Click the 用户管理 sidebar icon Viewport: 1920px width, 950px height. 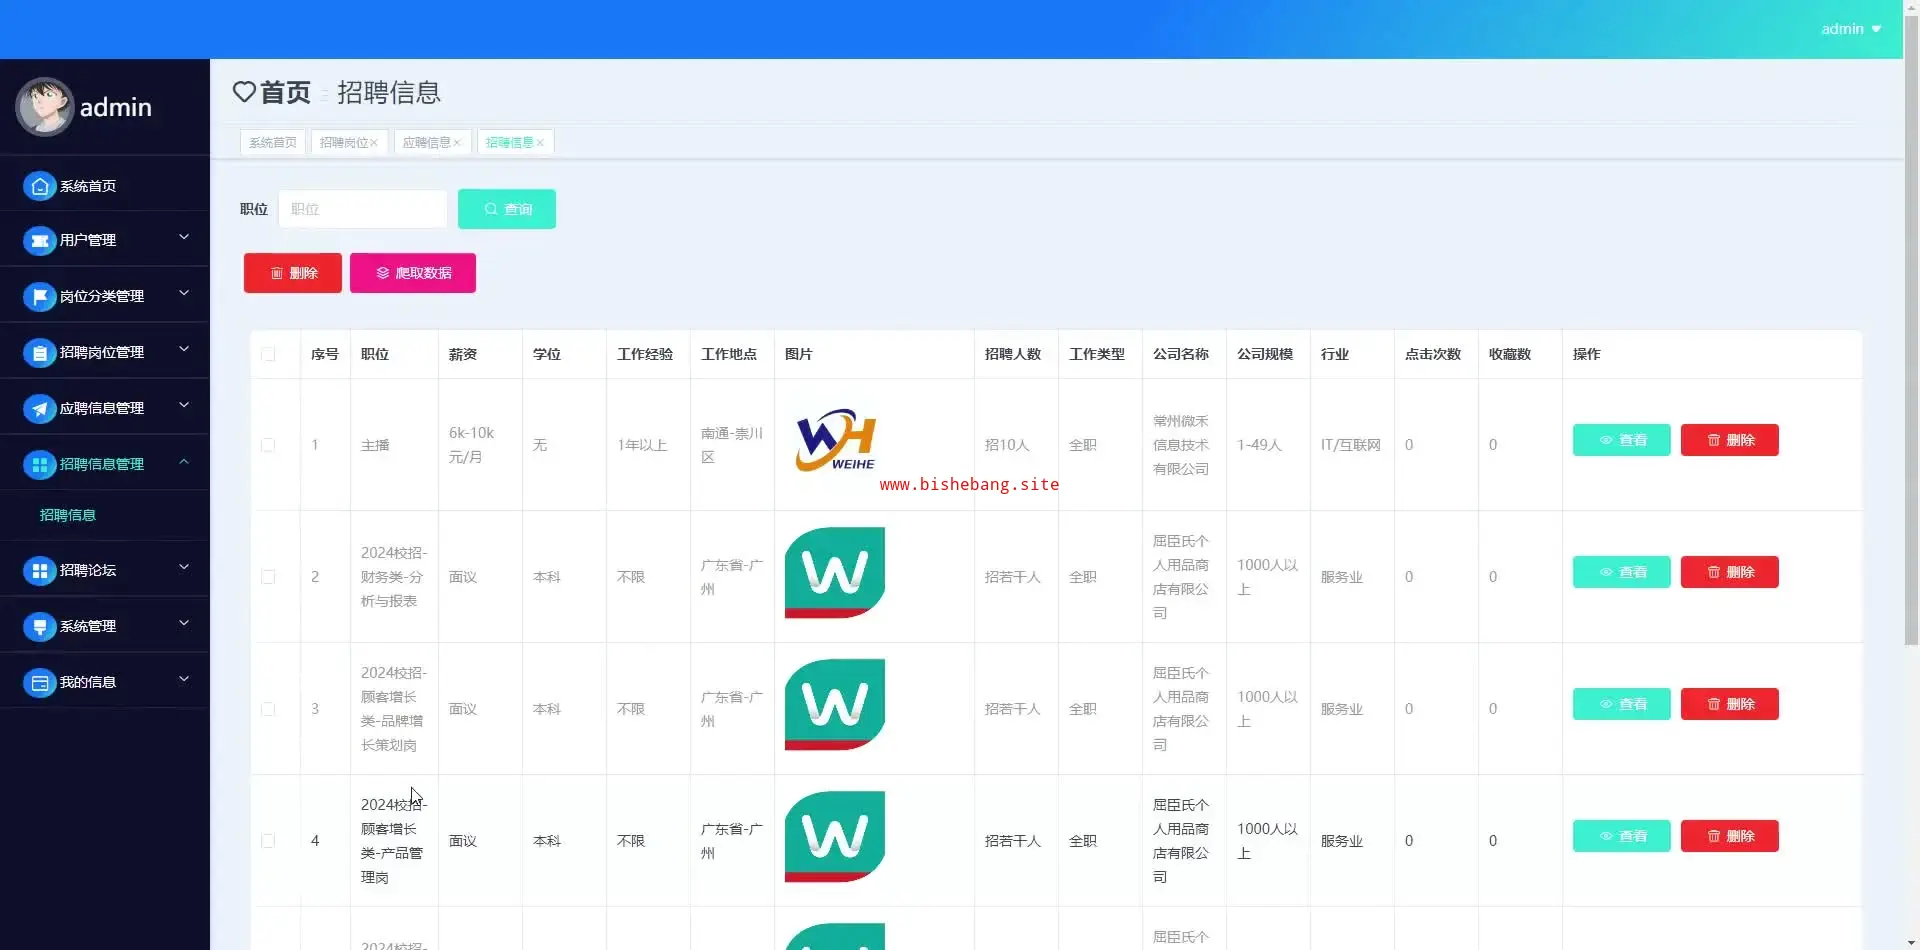click(39, 241)
